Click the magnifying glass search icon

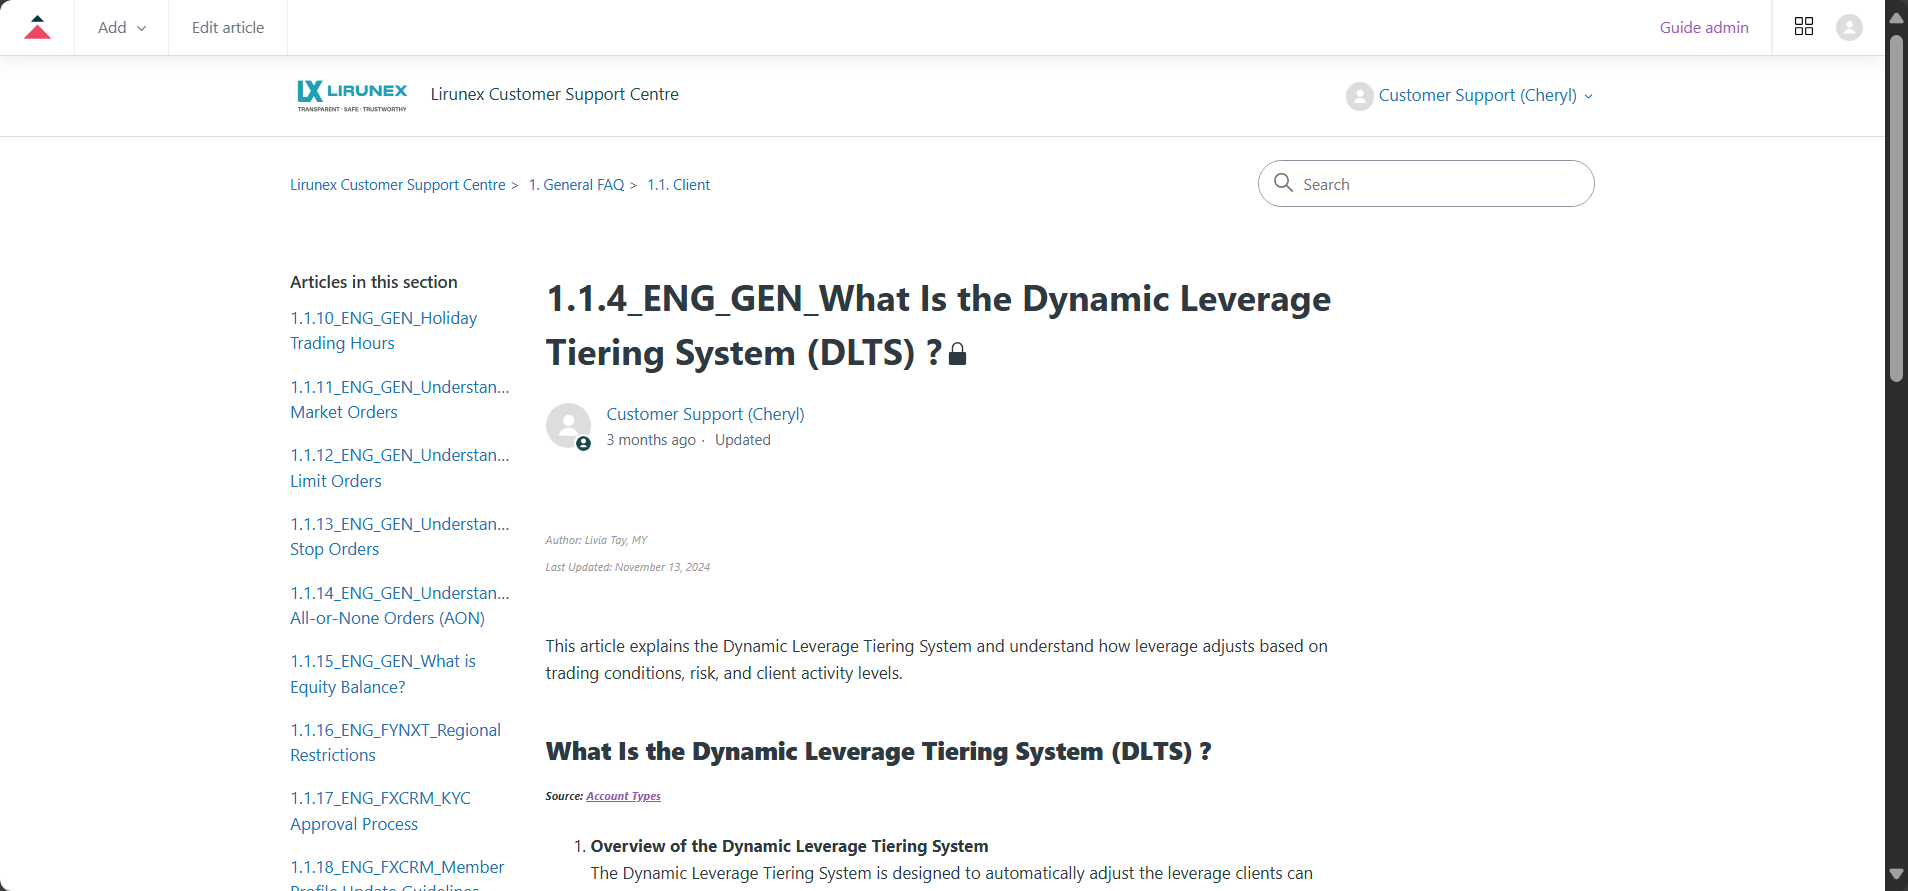point(1283,183)
